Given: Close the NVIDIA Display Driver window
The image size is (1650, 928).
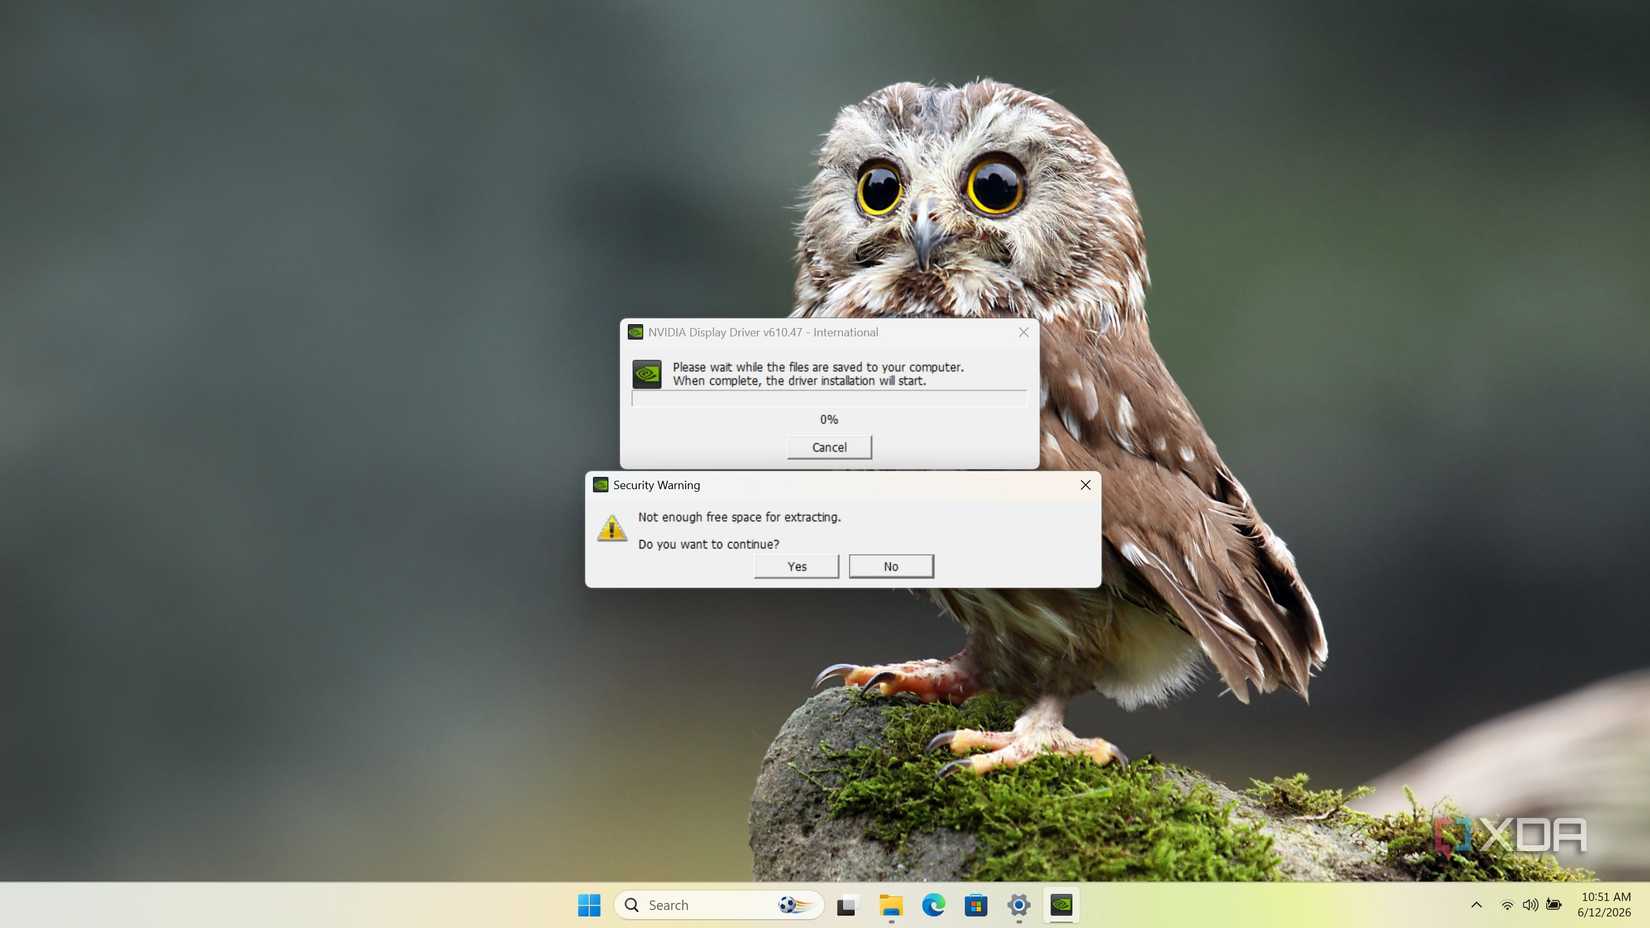Looking at the screenshot, I should click(1023, 332).
